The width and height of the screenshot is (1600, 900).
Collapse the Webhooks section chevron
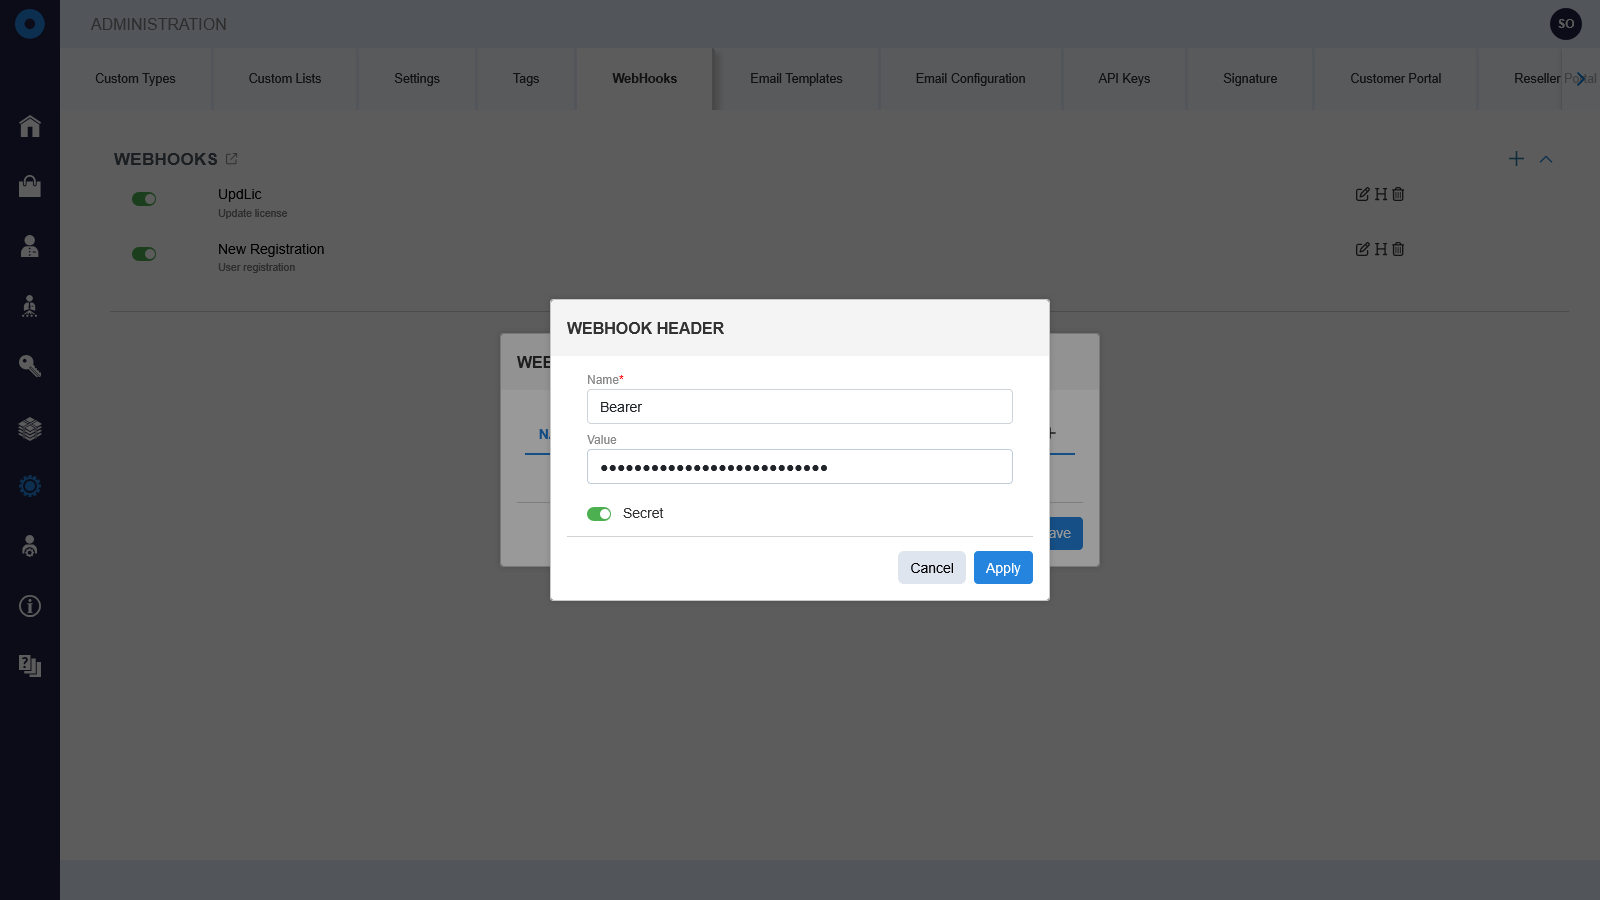[x=1546, y=159]
